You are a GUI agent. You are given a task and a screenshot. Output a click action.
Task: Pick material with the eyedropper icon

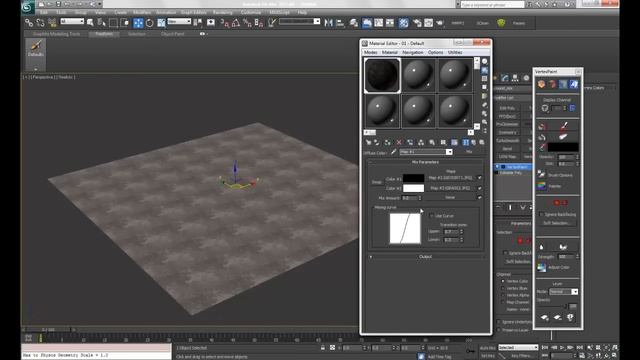click(393, 152)
